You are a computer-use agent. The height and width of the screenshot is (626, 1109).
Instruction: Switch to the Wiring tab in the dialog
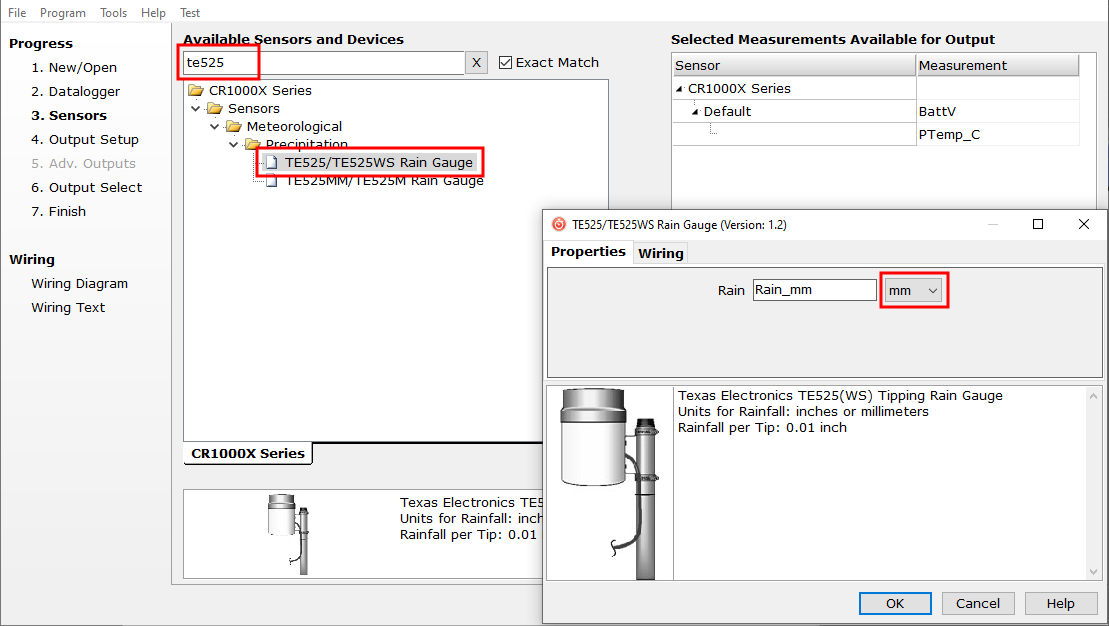click(660, 252)
